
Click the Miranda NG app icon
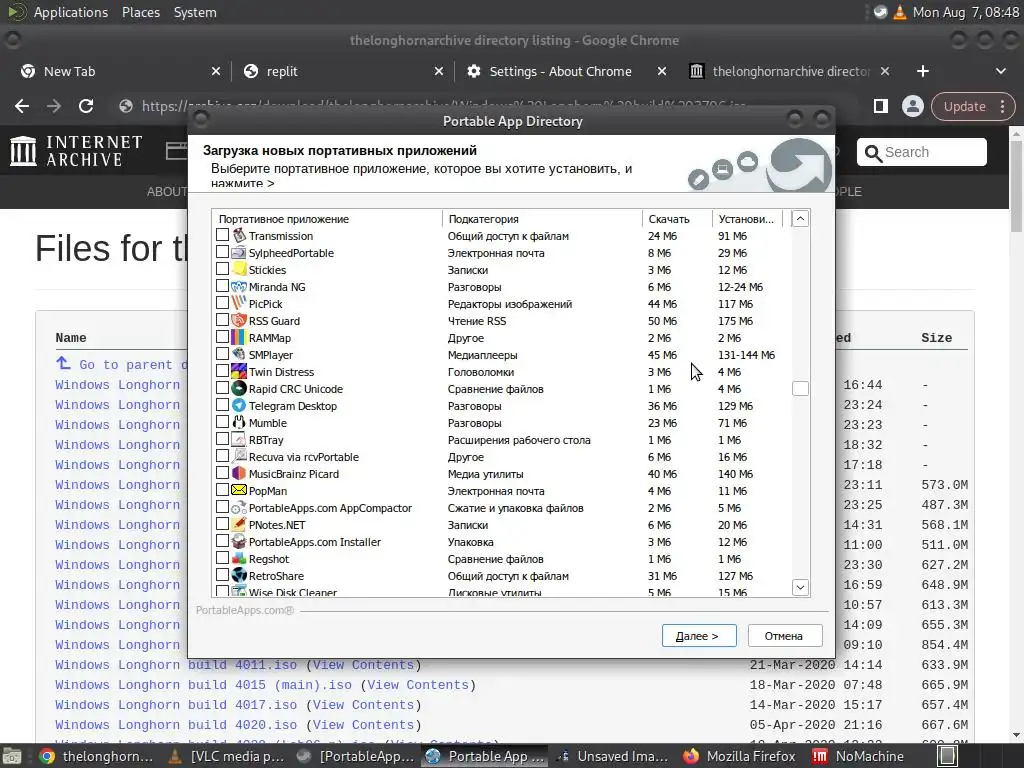click(239, 287)
